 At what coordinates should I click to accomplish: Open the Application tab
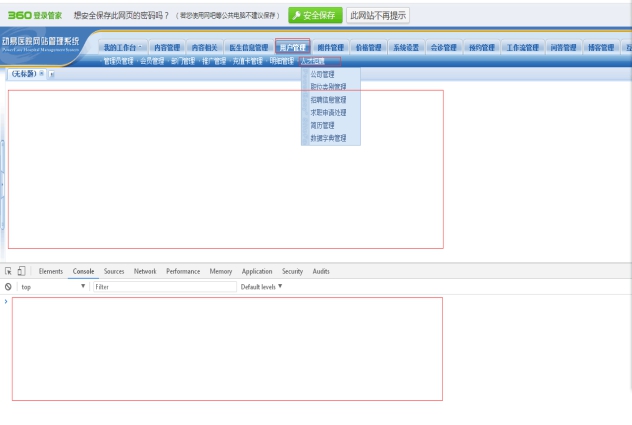coord(257,271)
